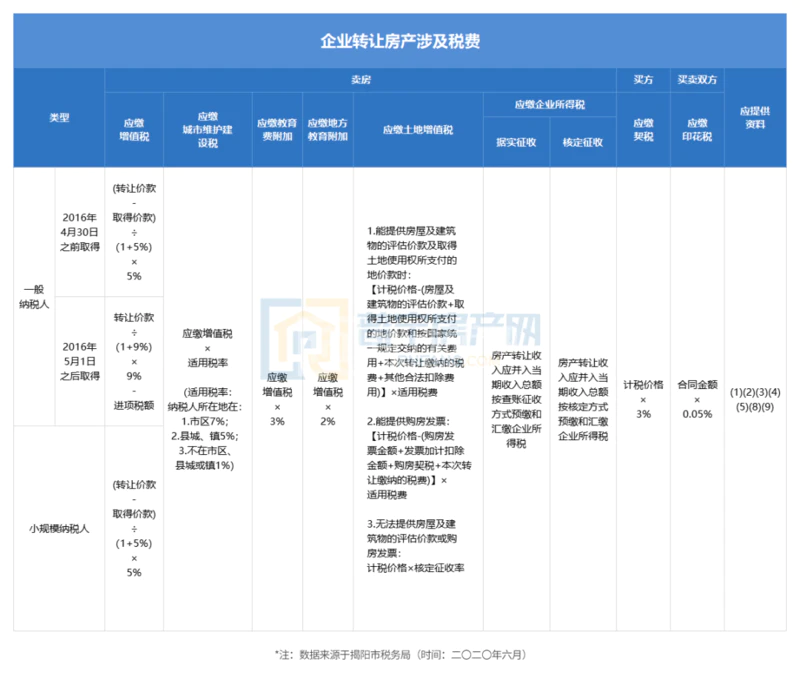Image resolution: width=800 pixels, height=678 pixels.
Task: Click the 核定征收 sub-header
Action: pyautogui.click(x=583, y=142)
